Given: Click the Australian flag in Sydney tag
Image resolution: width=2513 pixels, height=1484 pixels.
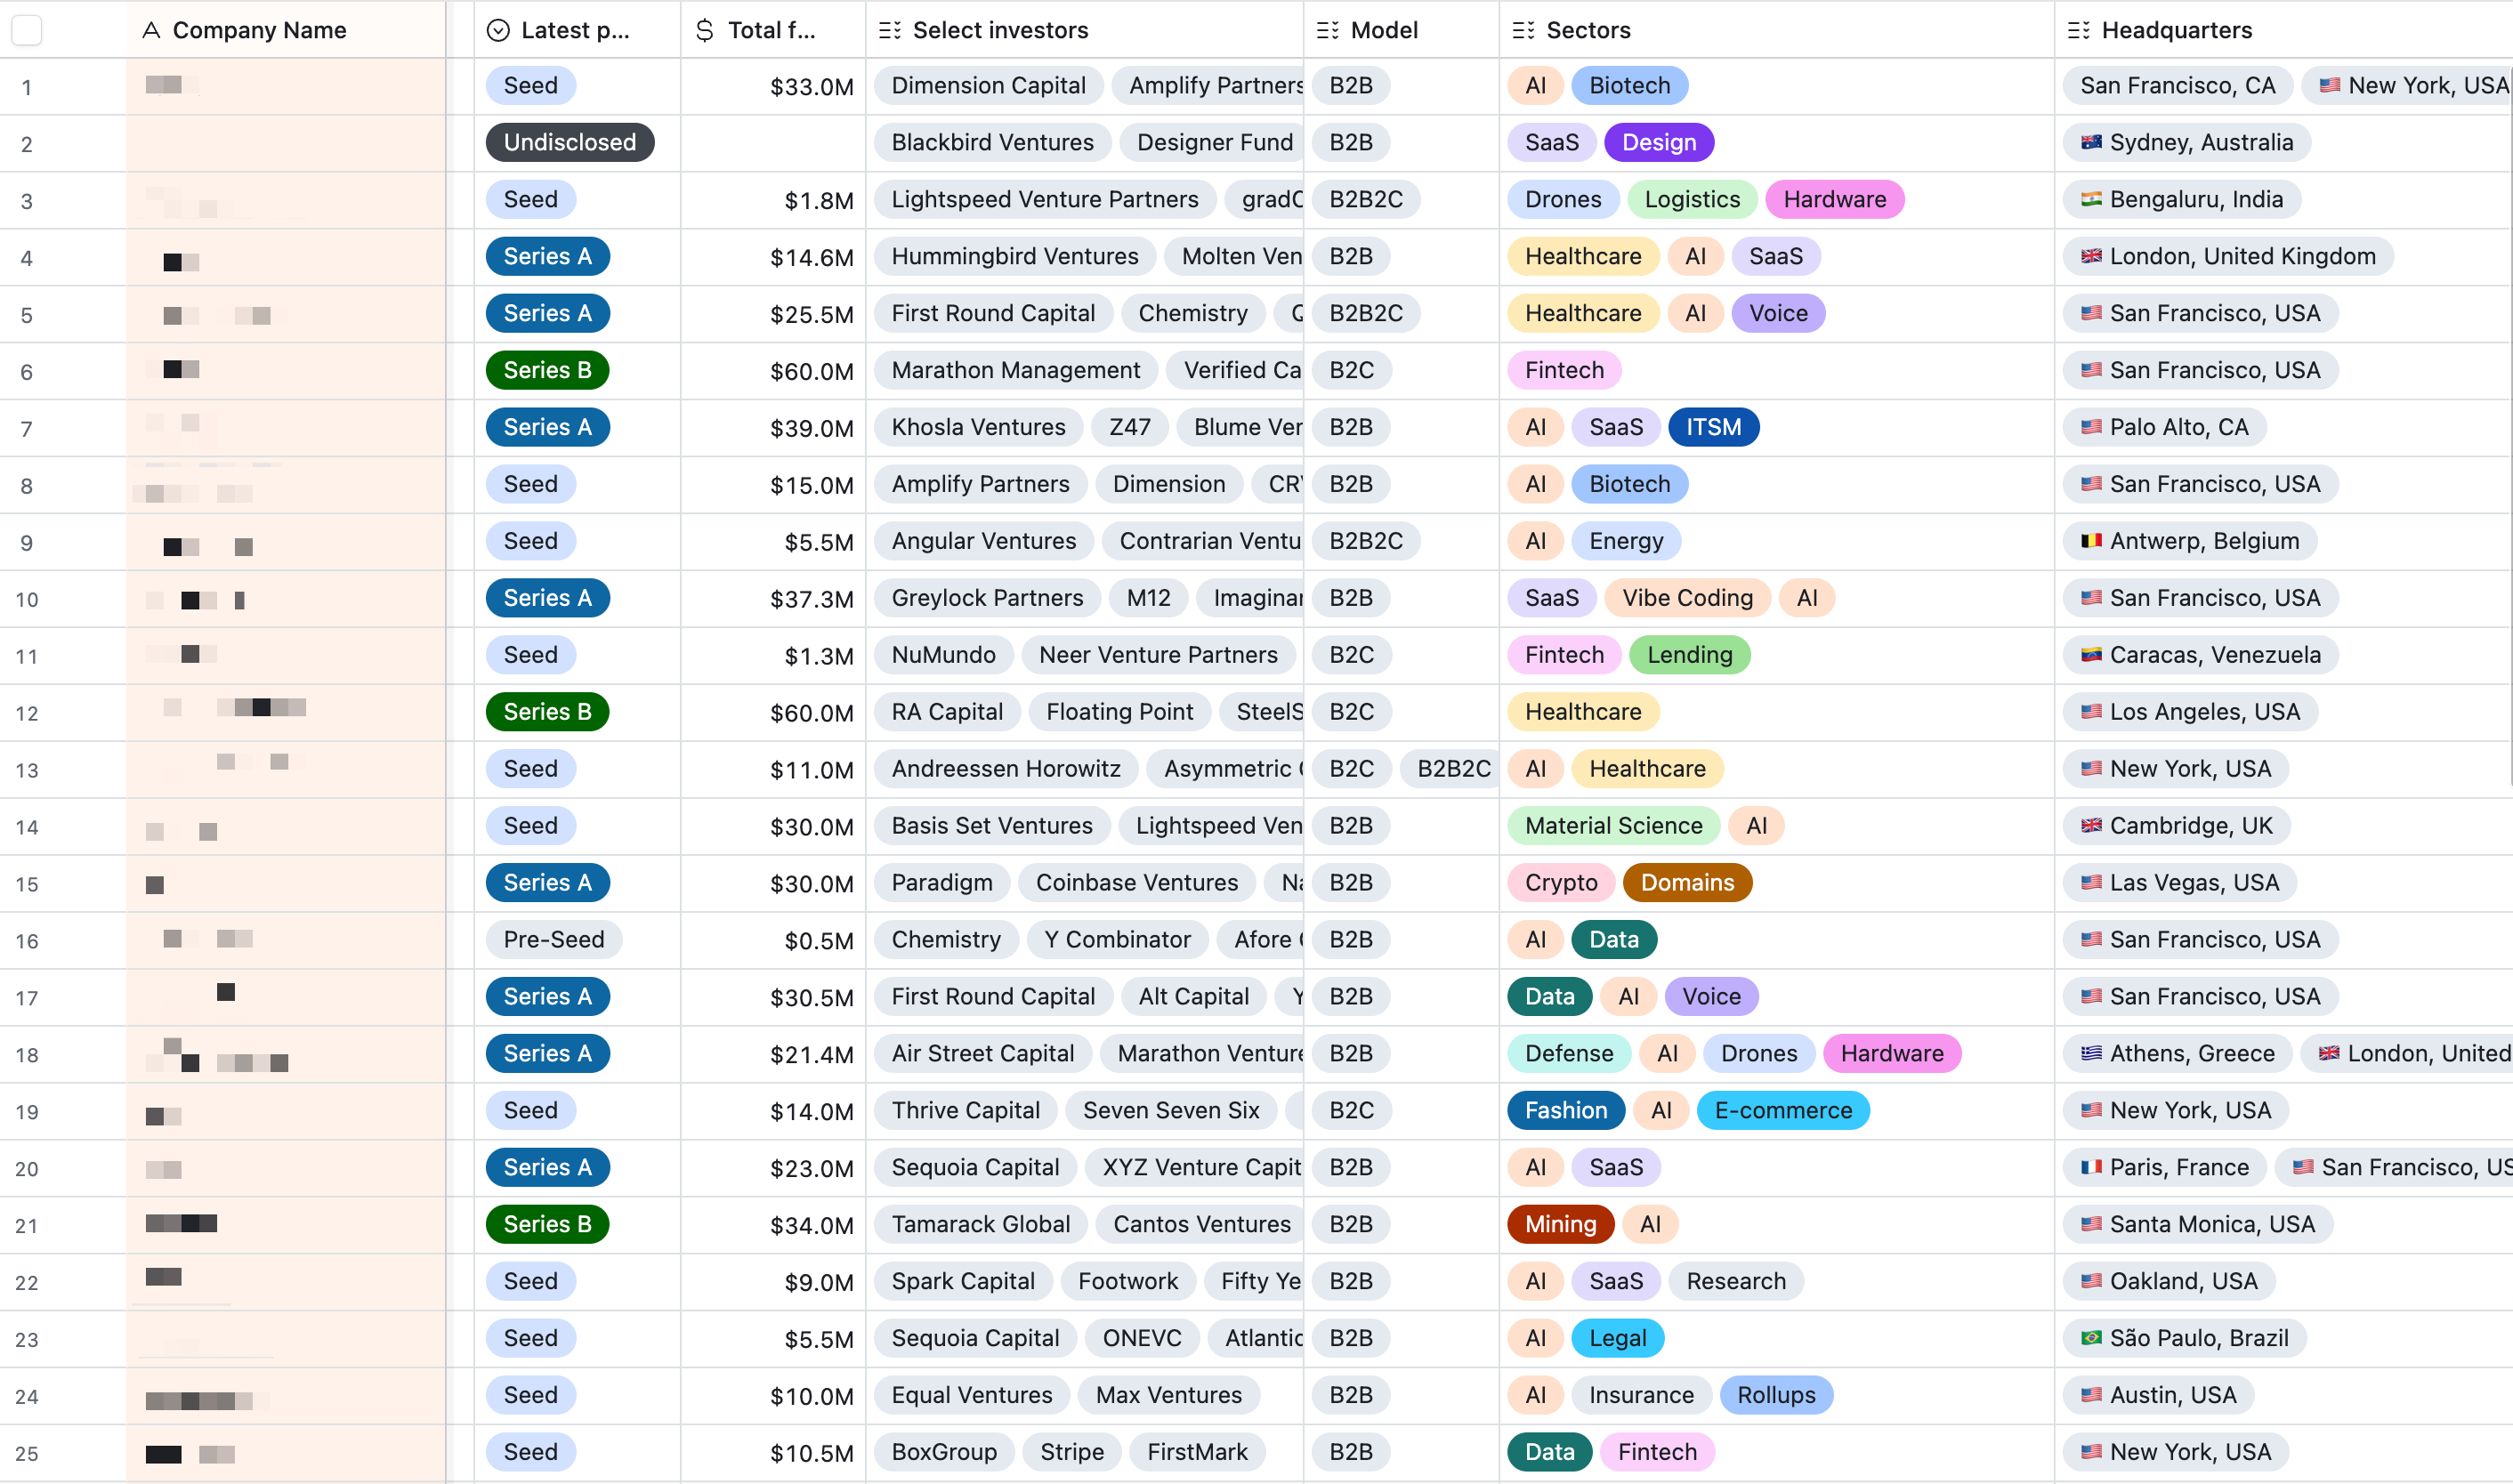Looking at the screenshot, I should [2091, 142].
